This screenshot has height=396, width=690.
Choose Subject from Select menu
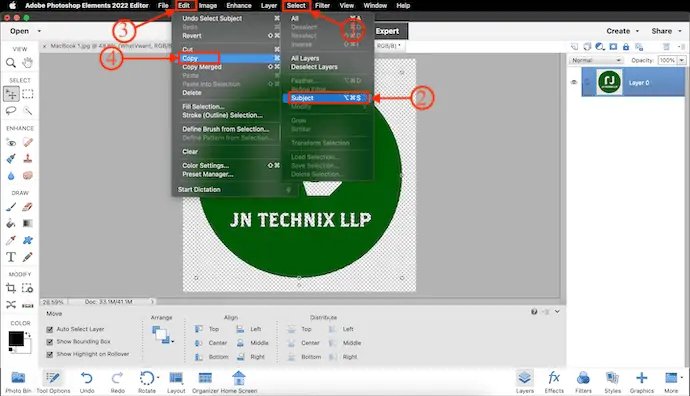(x=327, y=98)
